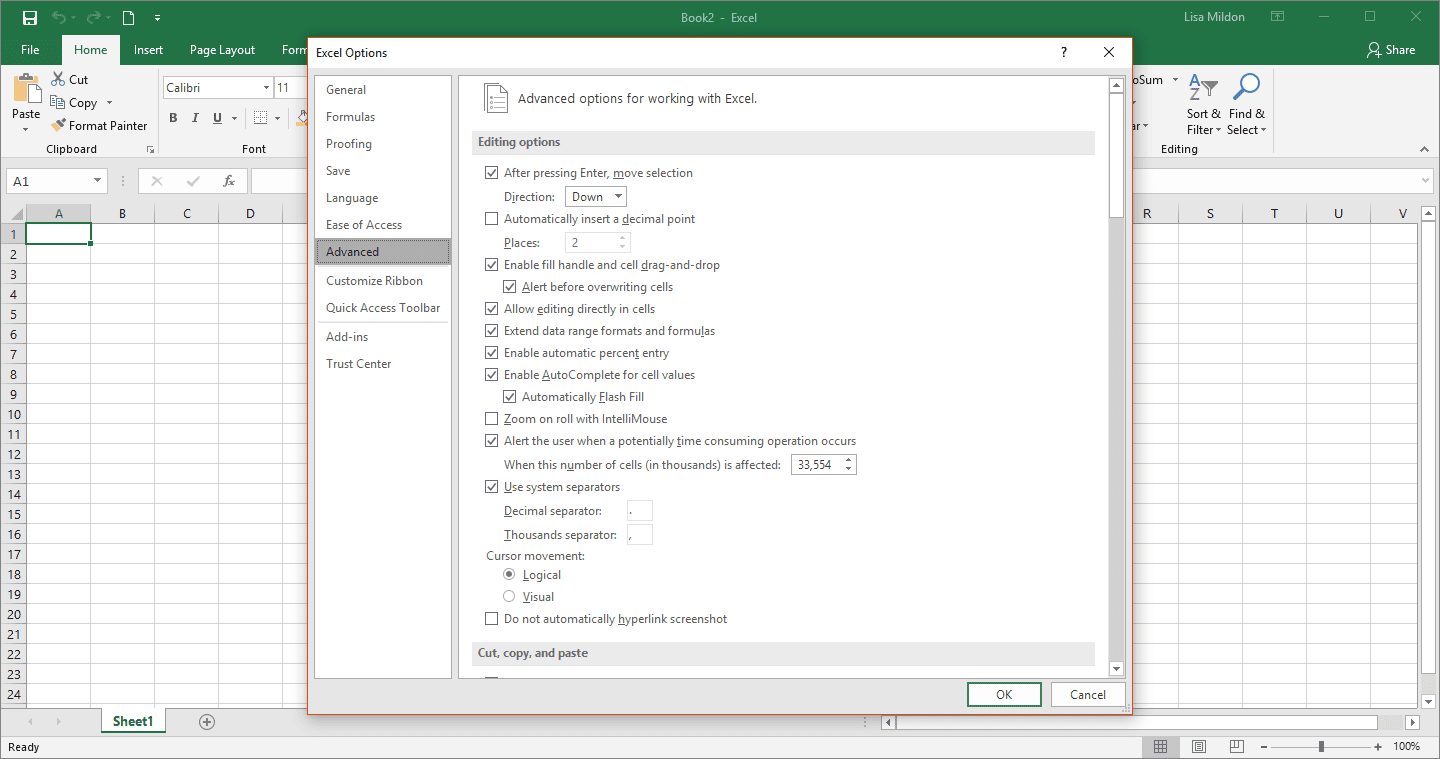Click the Save icon in Quick Access Toolbar

click(x=29, y=17)
